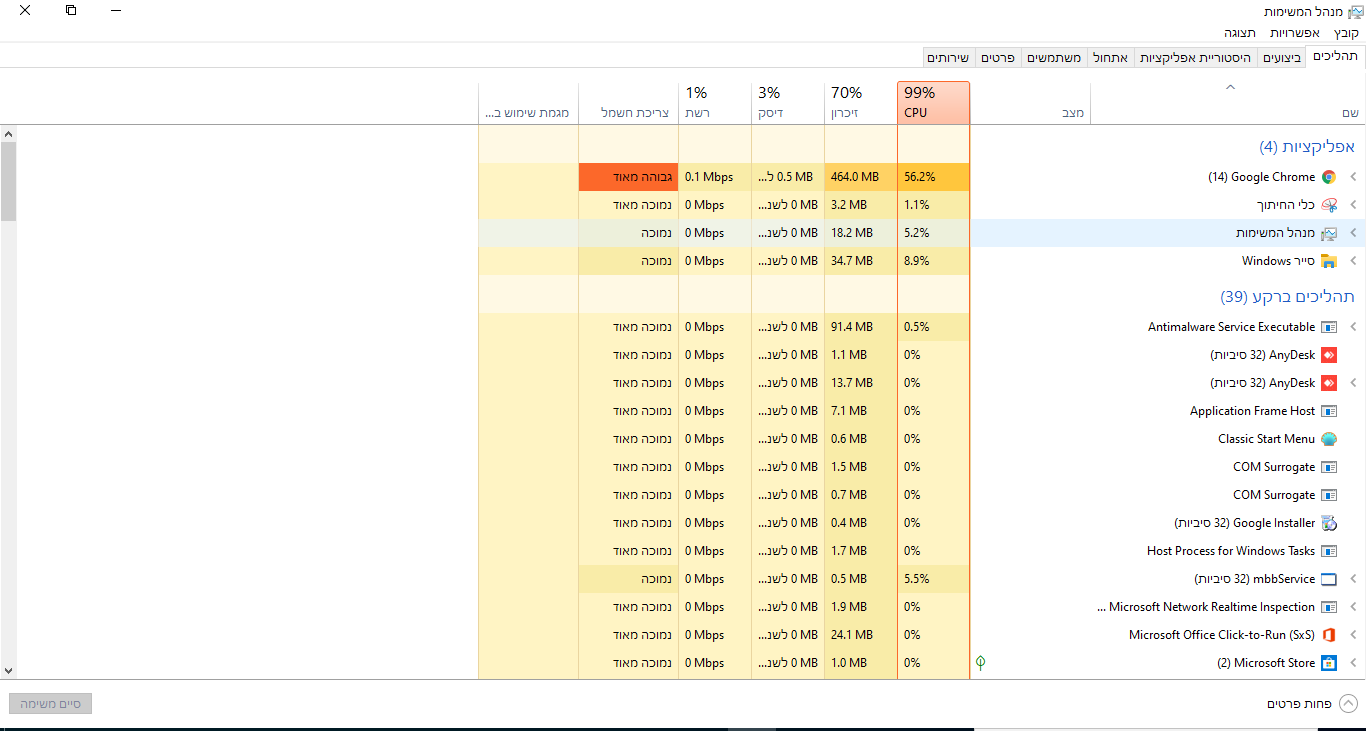
Task: Click the Google Chrome icon in process list
Action: (x=1329, y=177)
